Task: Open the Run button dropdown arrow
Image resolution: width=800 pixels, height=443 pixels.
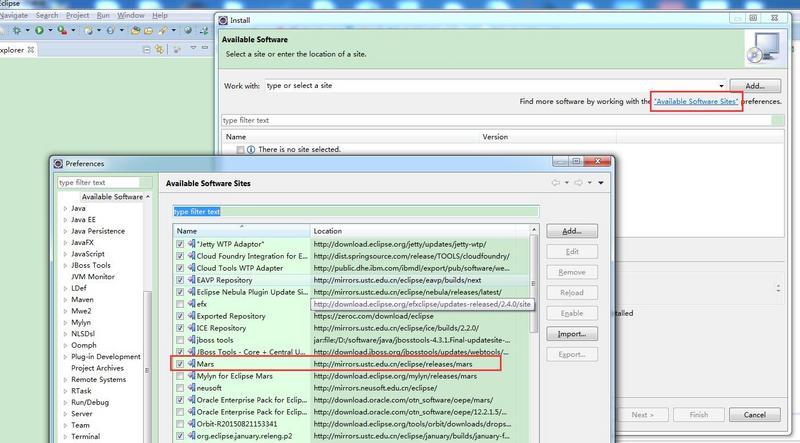Action: pos(51,30)
